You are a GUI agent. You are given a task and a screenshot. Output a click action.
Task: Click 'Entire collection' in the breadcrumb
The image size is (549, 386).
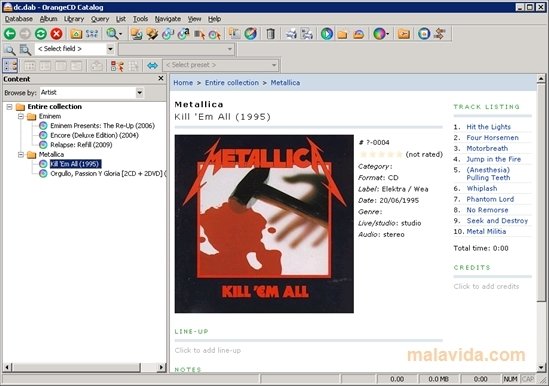pyautogui.click(x=232, y=83)
